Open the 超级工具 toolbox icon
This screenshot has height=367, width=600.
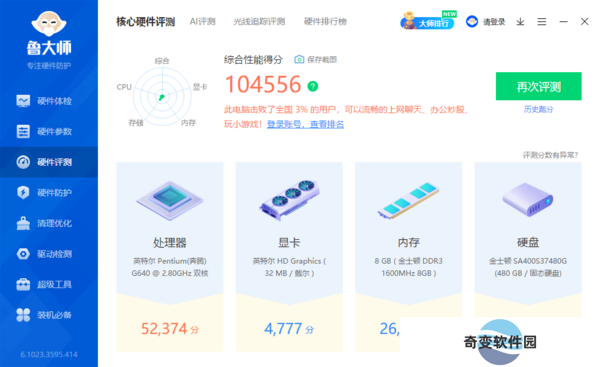pos(23,284)
